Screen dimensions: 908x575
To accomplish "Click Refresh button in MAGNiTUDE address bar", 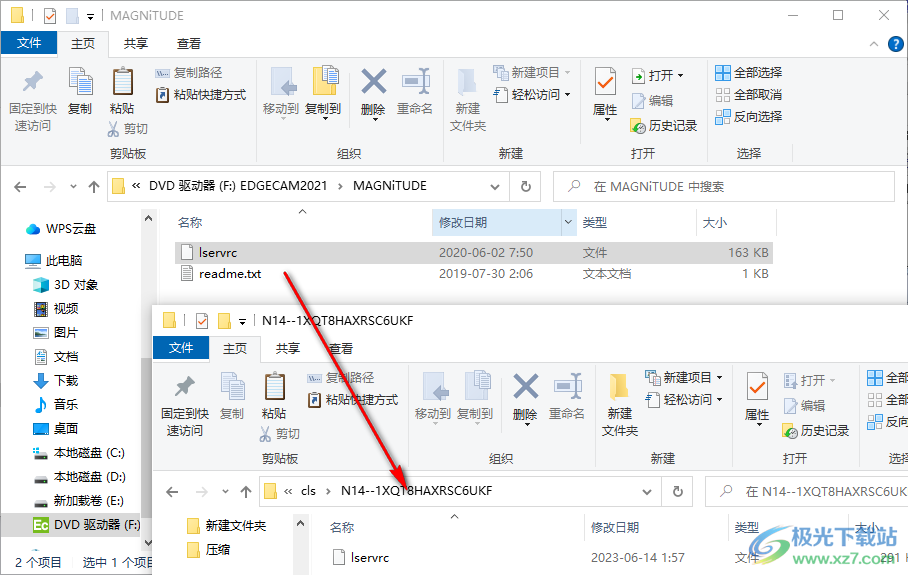I will coord(525,186).
